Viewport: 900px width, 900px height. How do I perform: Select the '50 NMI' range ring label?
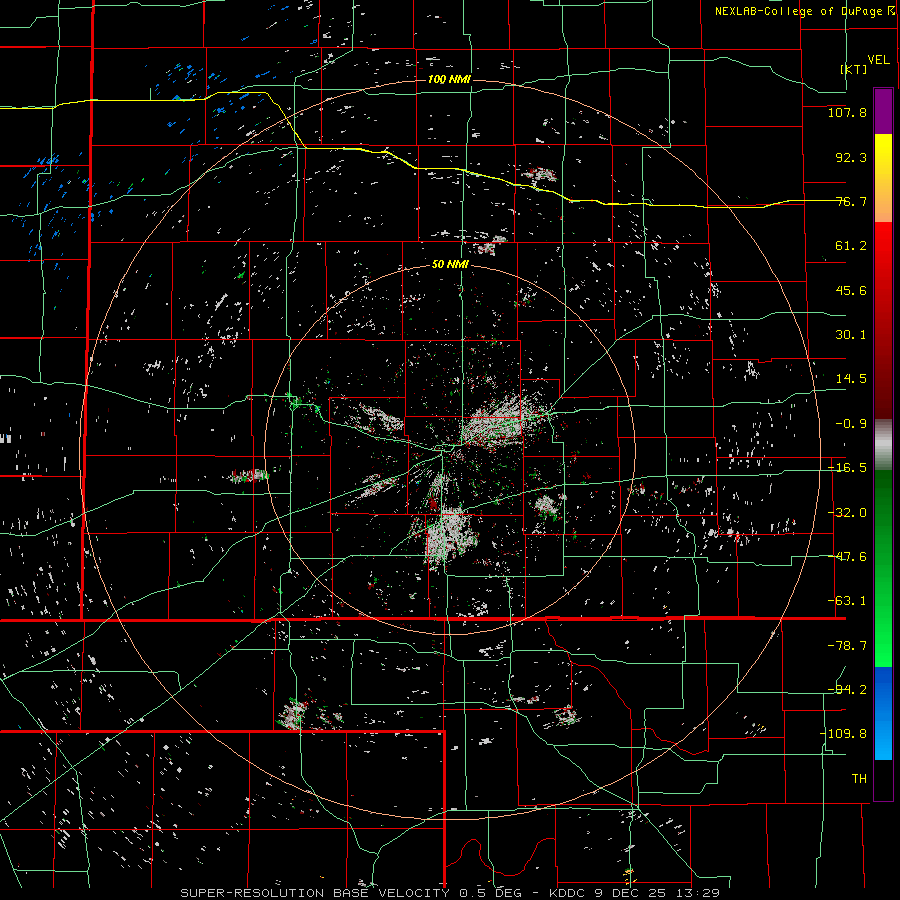tap(450, 264)
